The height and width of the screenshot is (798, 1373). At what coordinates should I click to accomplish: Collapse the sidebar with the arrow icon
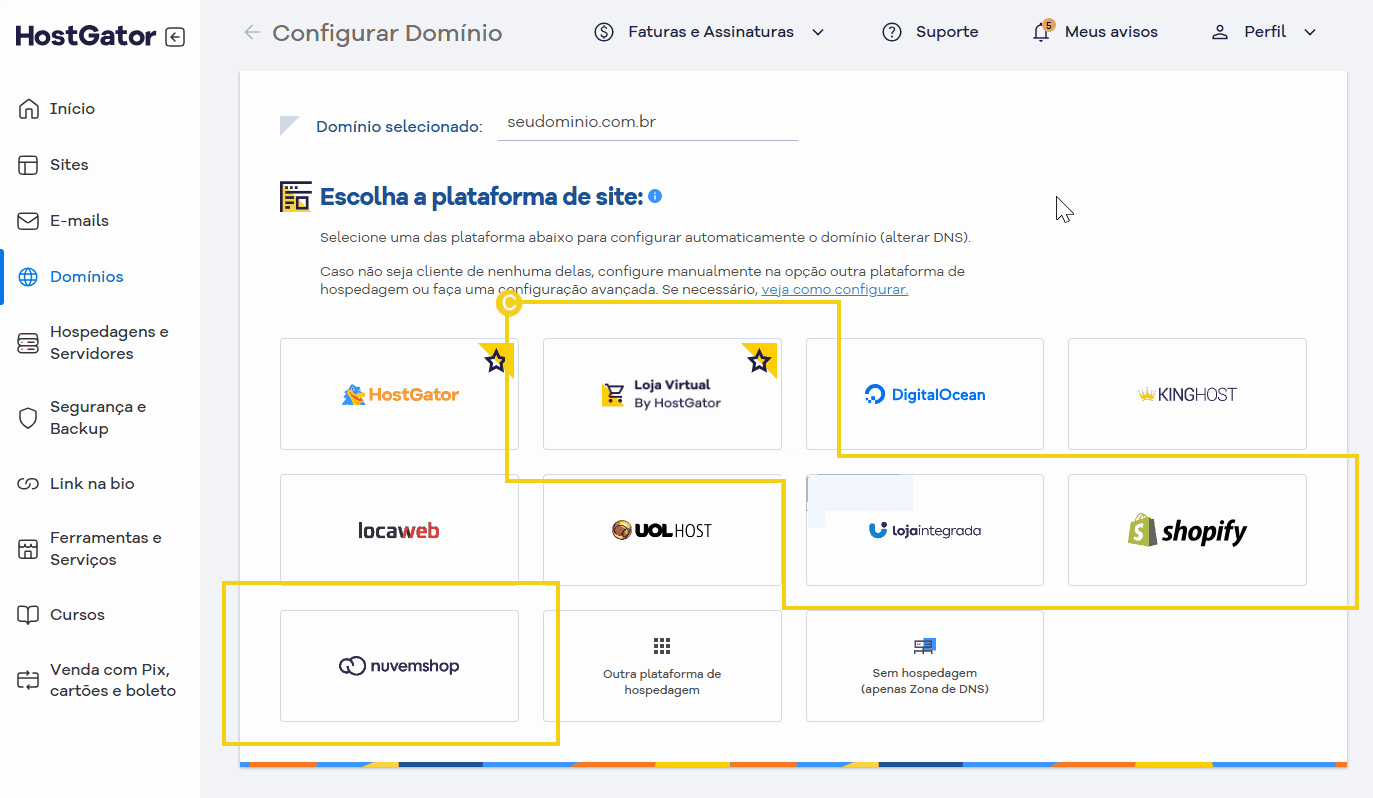175,37
